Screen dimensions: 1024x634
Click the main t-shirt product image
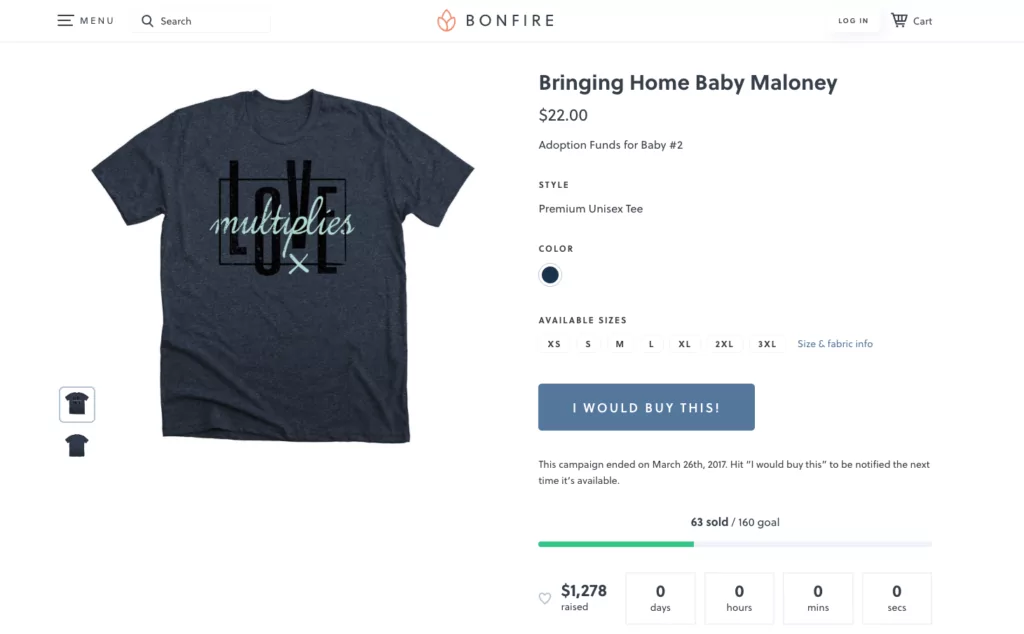click(x=282, y=265)
